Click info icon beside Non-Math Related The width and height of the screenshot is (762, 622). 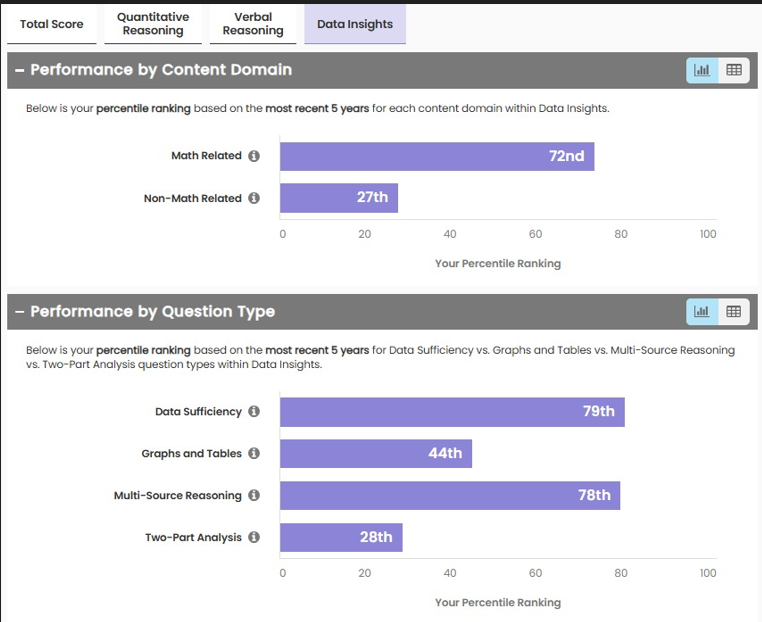[254, 198]
